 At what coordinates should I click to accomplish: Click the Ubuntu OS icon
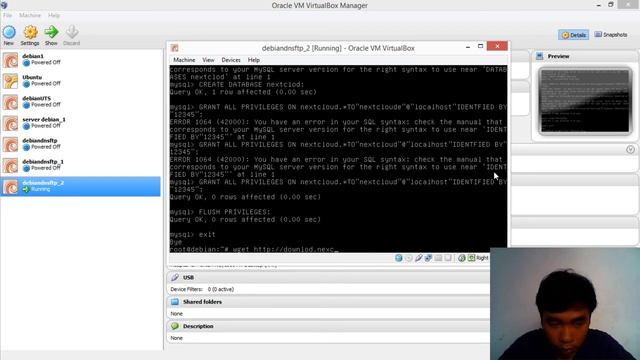click(x=10, y=81)
